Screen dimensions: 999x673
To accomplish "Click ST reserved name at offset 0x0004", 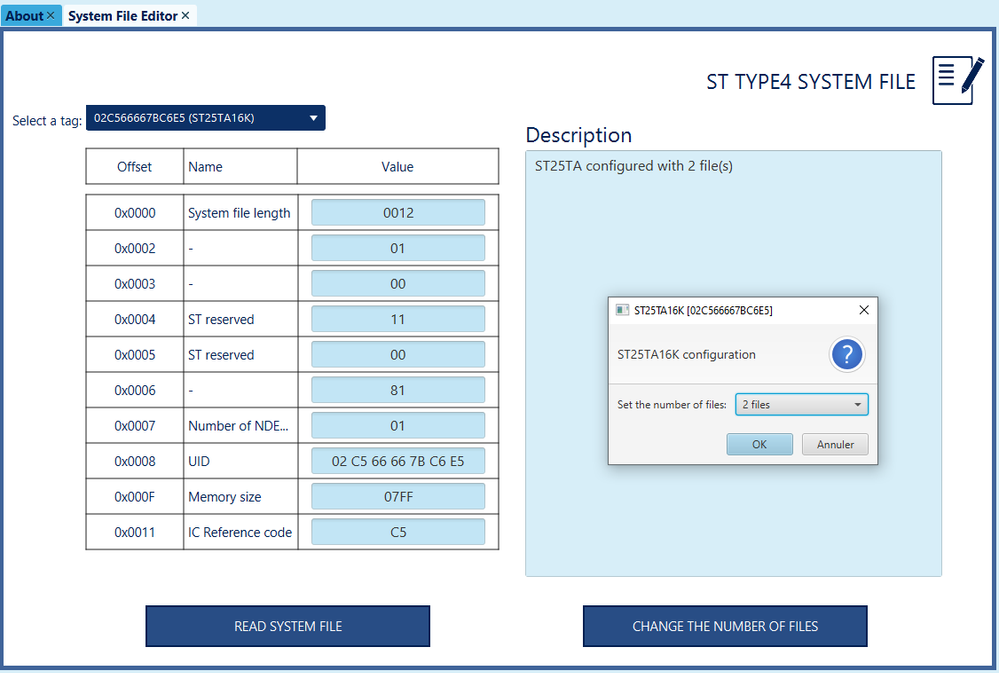I will point(240,319).
